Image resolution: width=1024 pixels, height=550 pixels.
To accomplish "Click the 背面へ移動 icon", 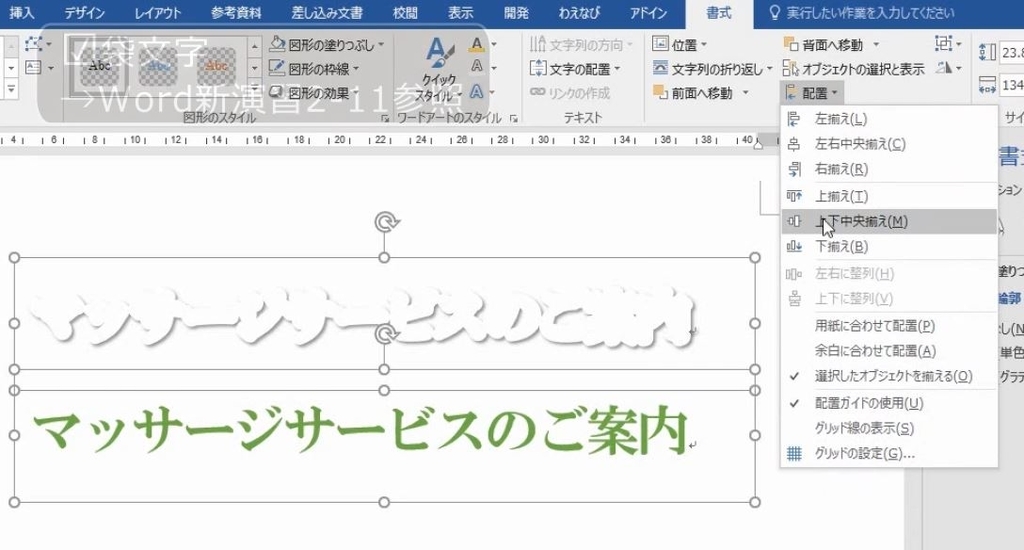I will [790, 44].
